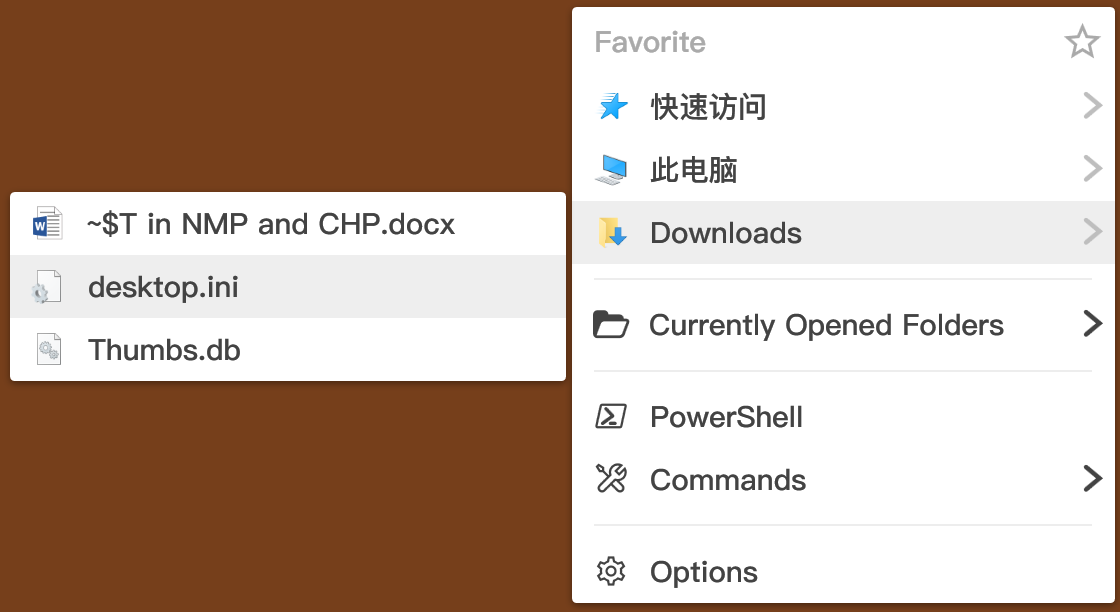Click the Favorite header label

click(x=650, y=42)
